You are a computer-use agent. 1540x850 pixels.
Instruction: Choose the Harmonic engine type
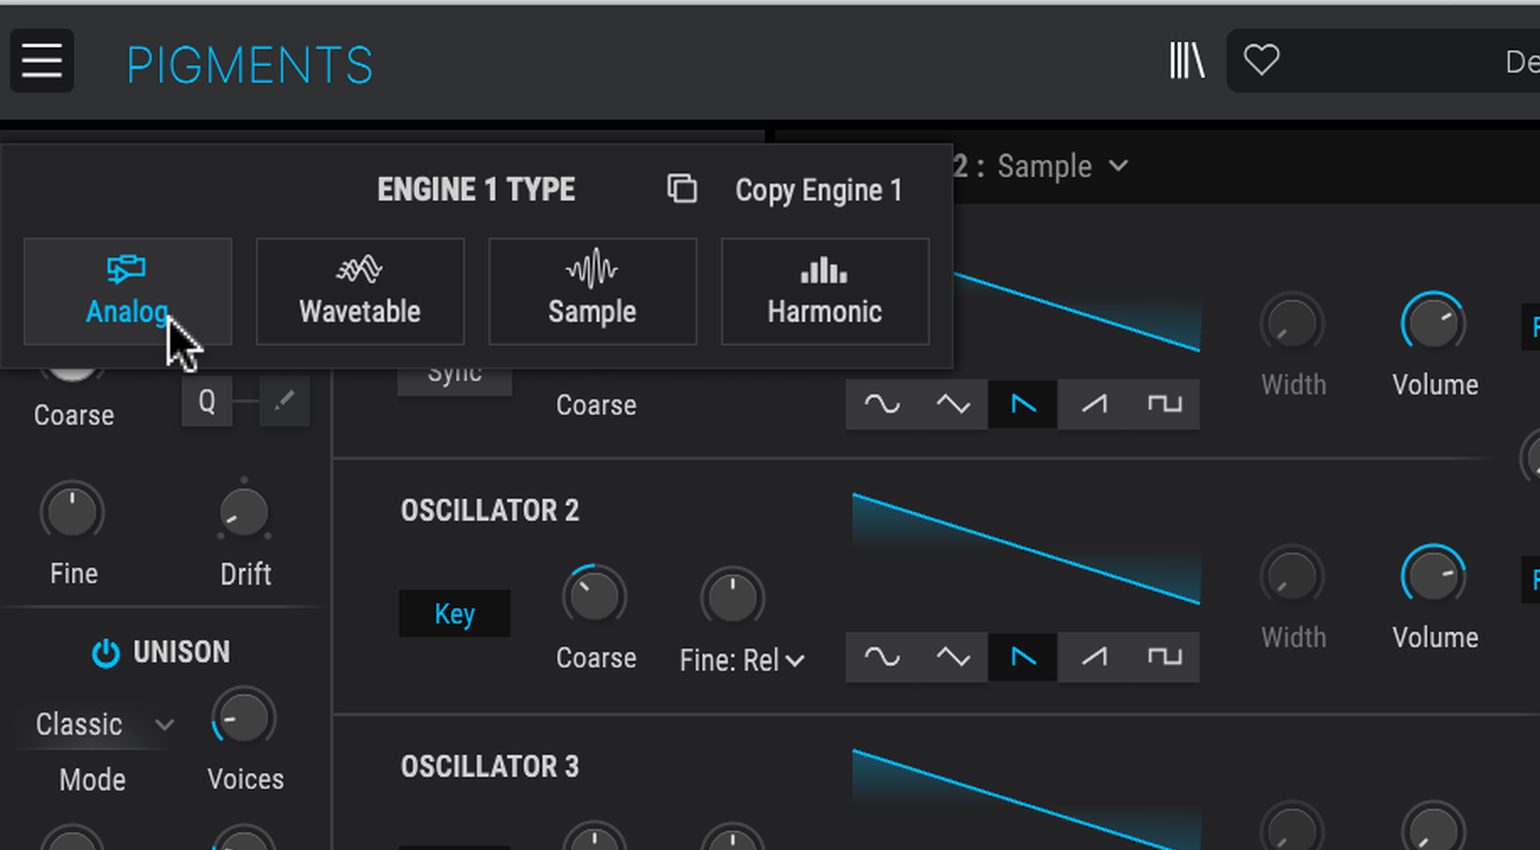click(824, 291)
